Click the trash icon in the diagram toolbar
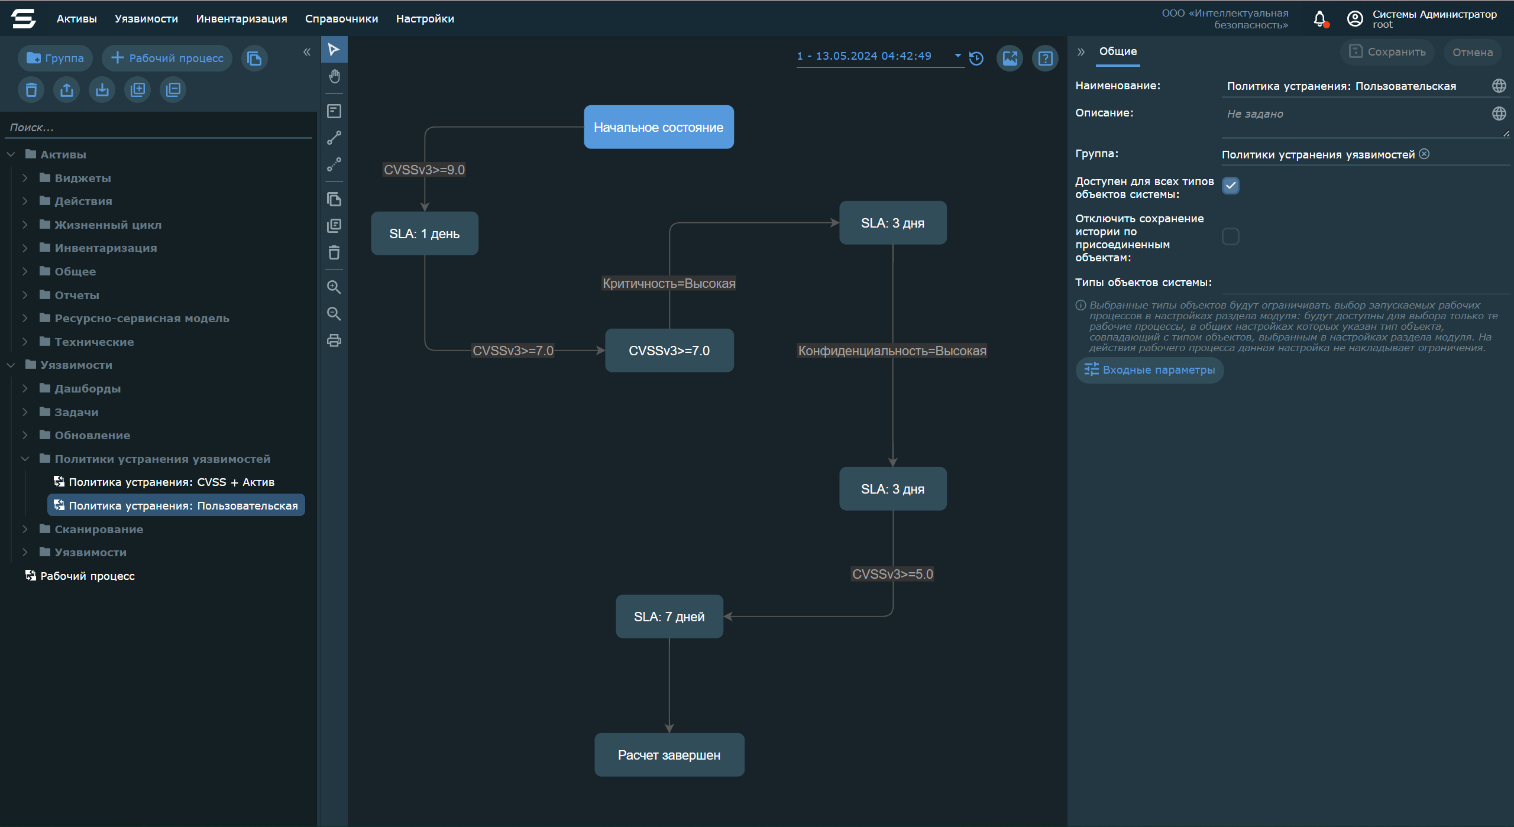Viewport: 1514px width, 827px height. 334,252
